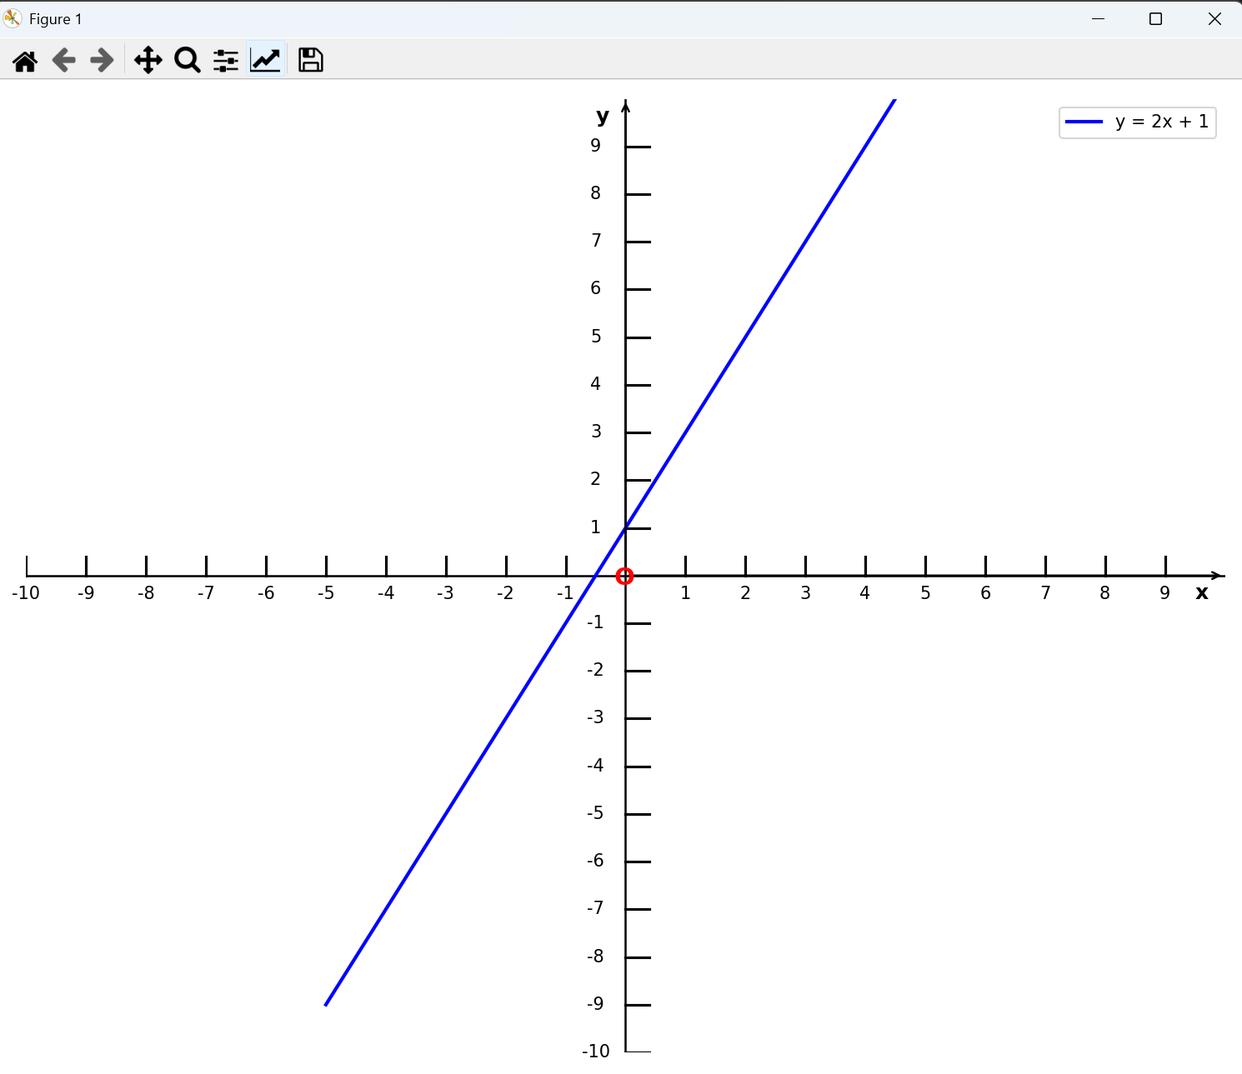1242x1074 pixels.
Task: Click the 9 tick label on the x axis
Action: point(1165,593)
